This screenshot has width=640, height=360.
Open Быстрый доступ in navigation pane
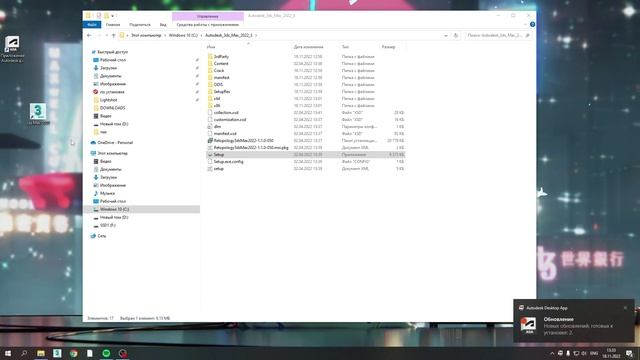[x=112, y=52]
